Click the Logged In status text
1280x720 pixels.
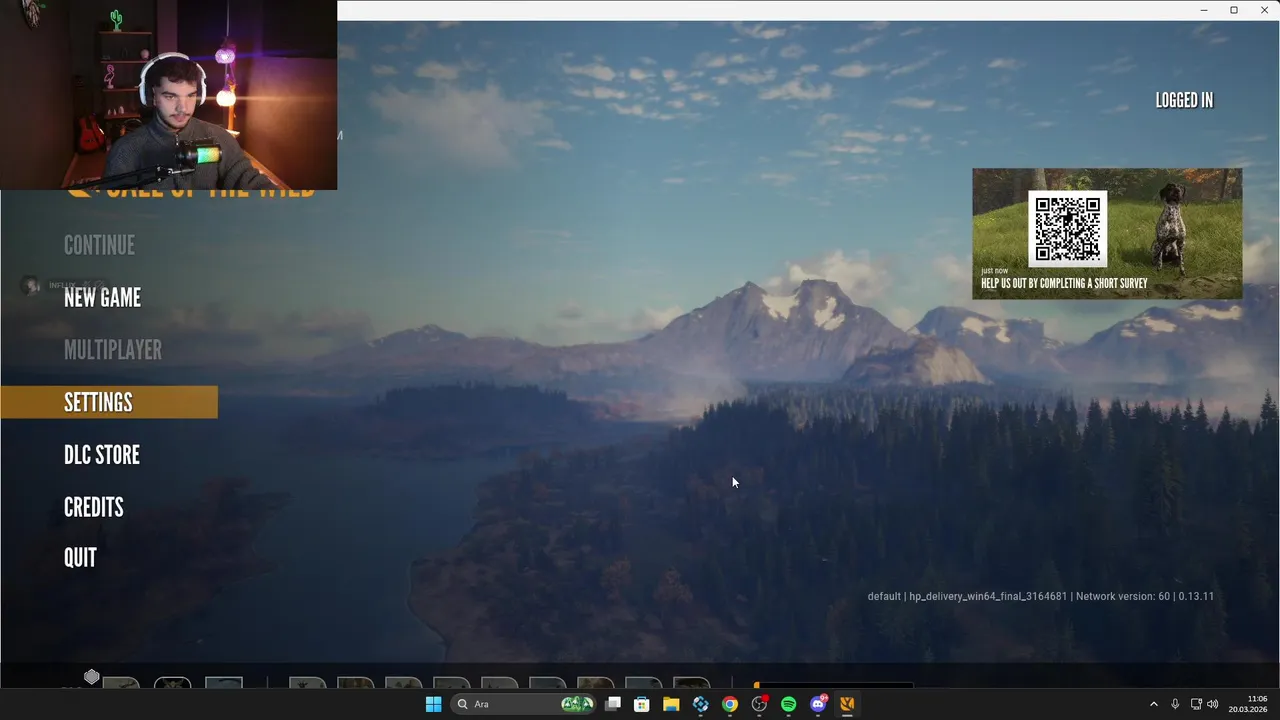tap(1184, 100)
